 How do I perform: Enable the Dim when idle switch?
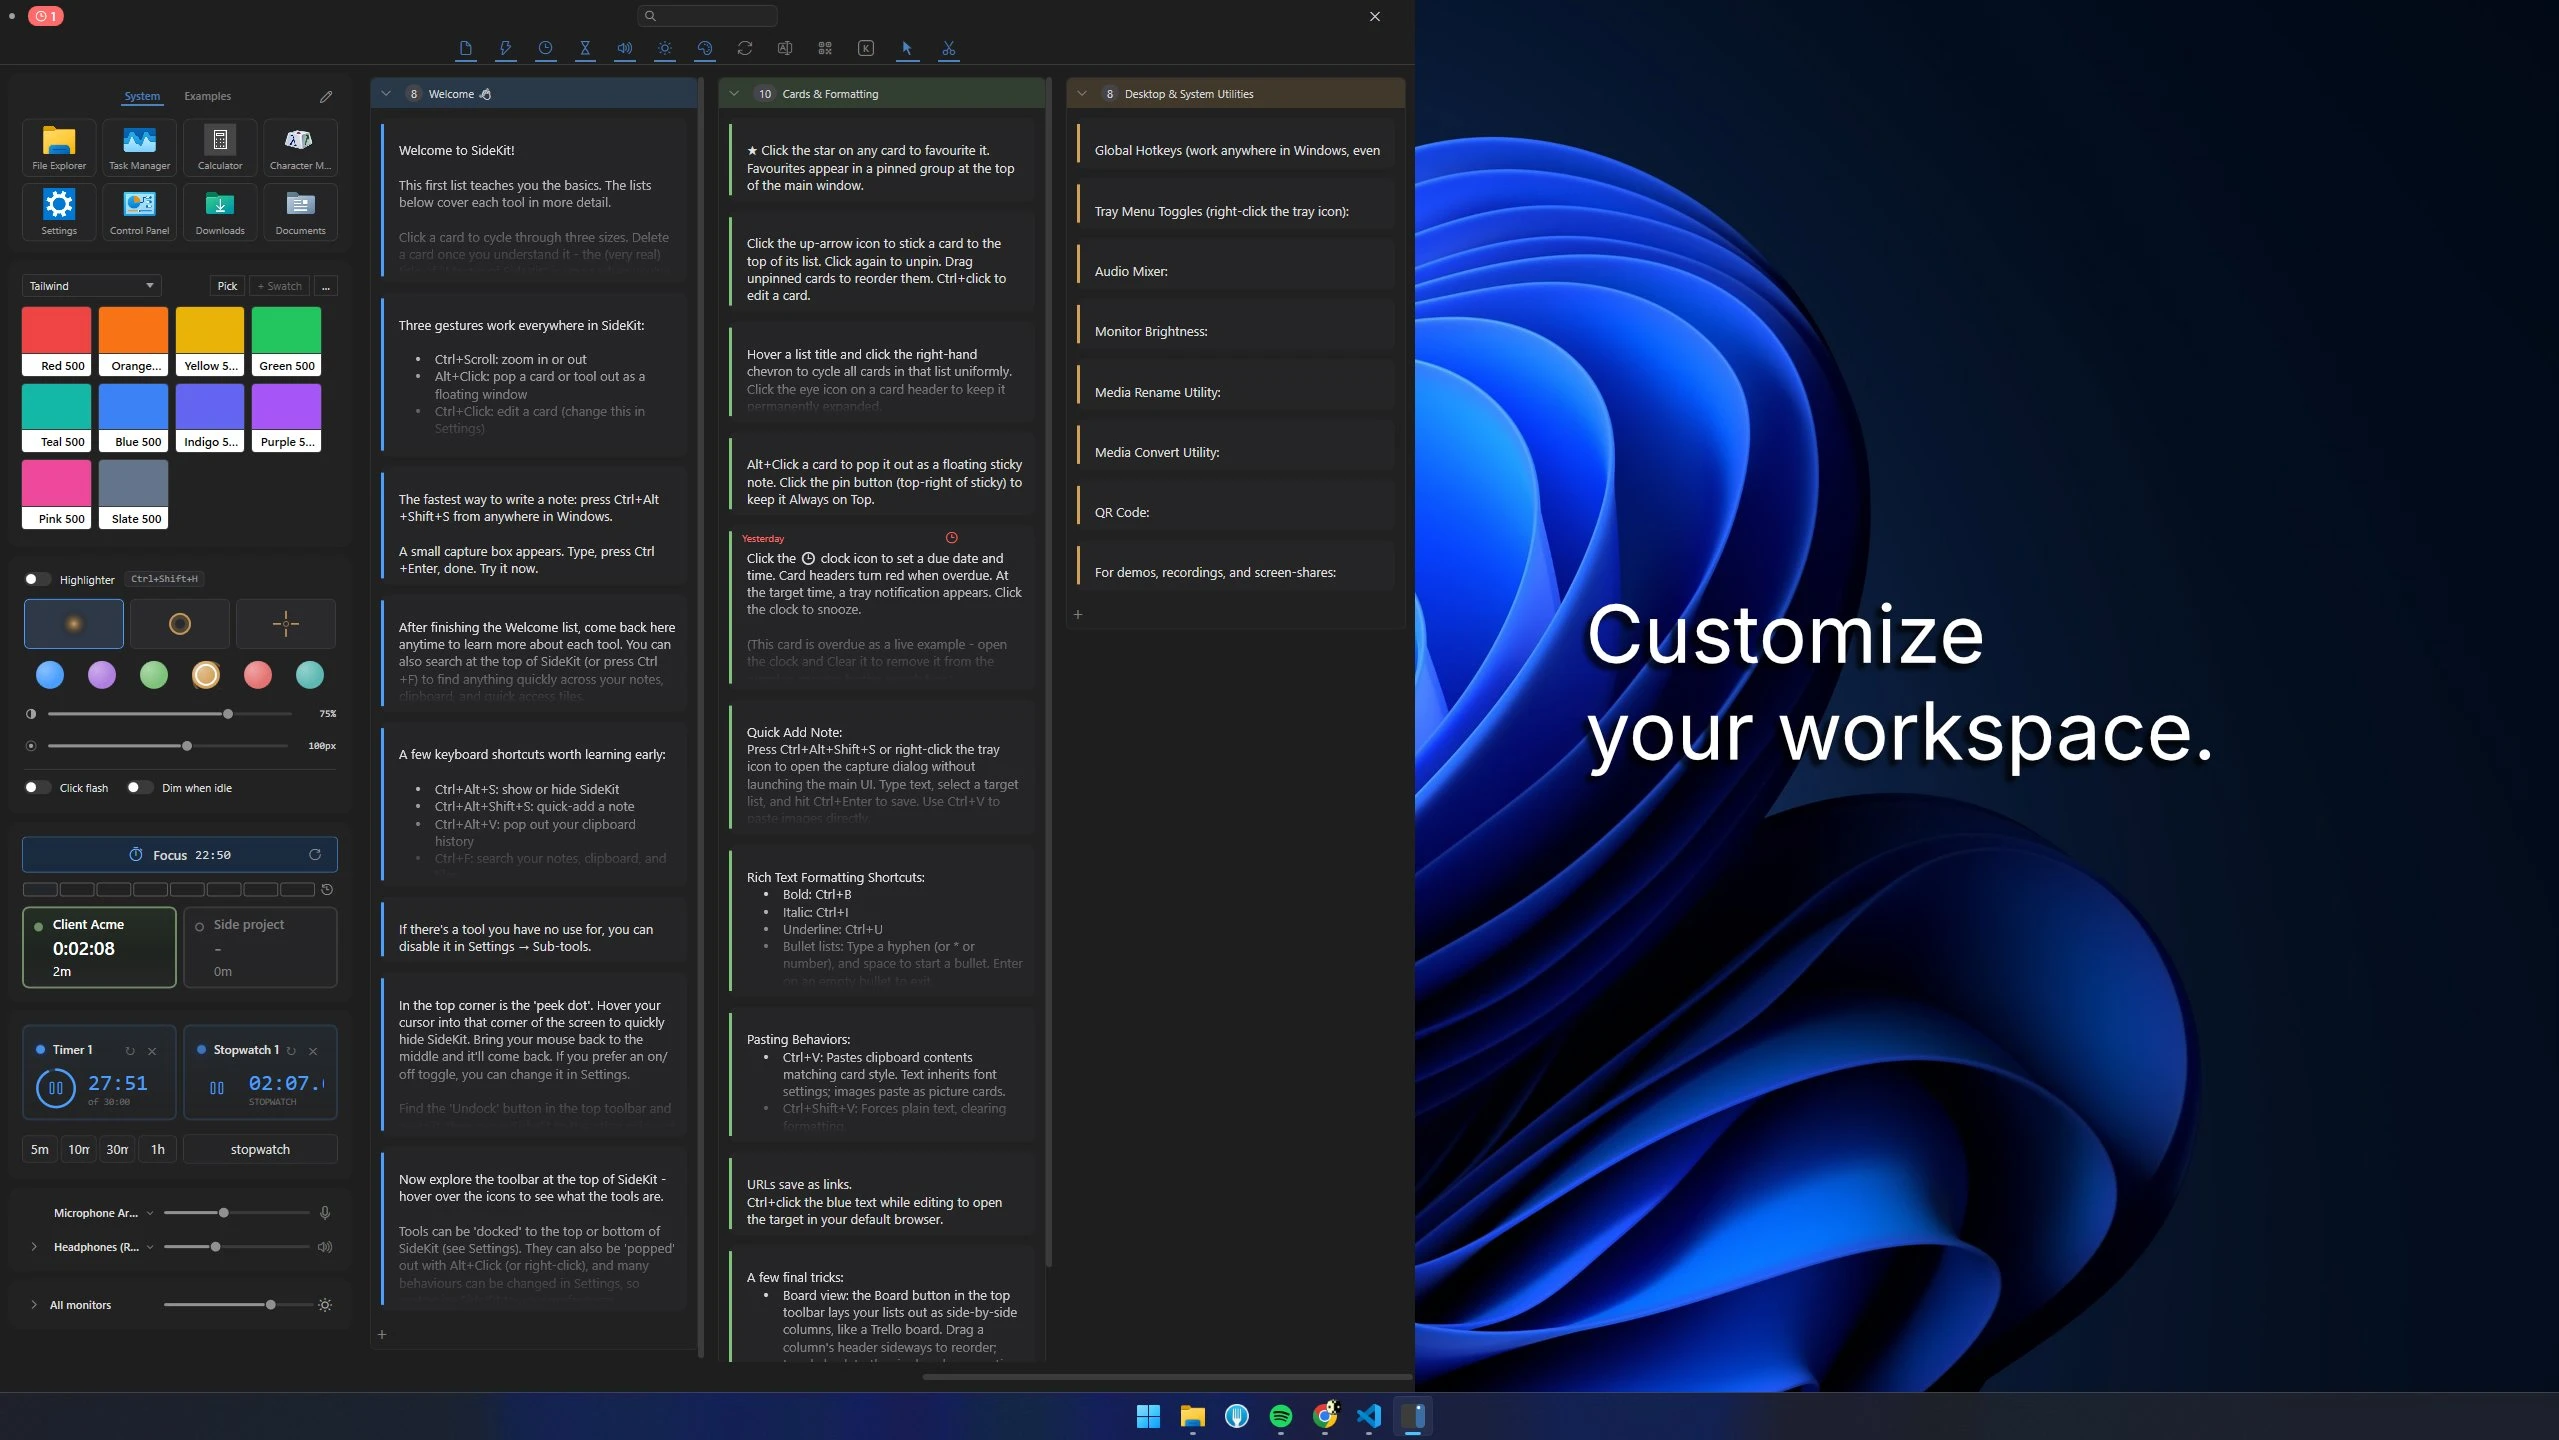click(x=140, y=788)
